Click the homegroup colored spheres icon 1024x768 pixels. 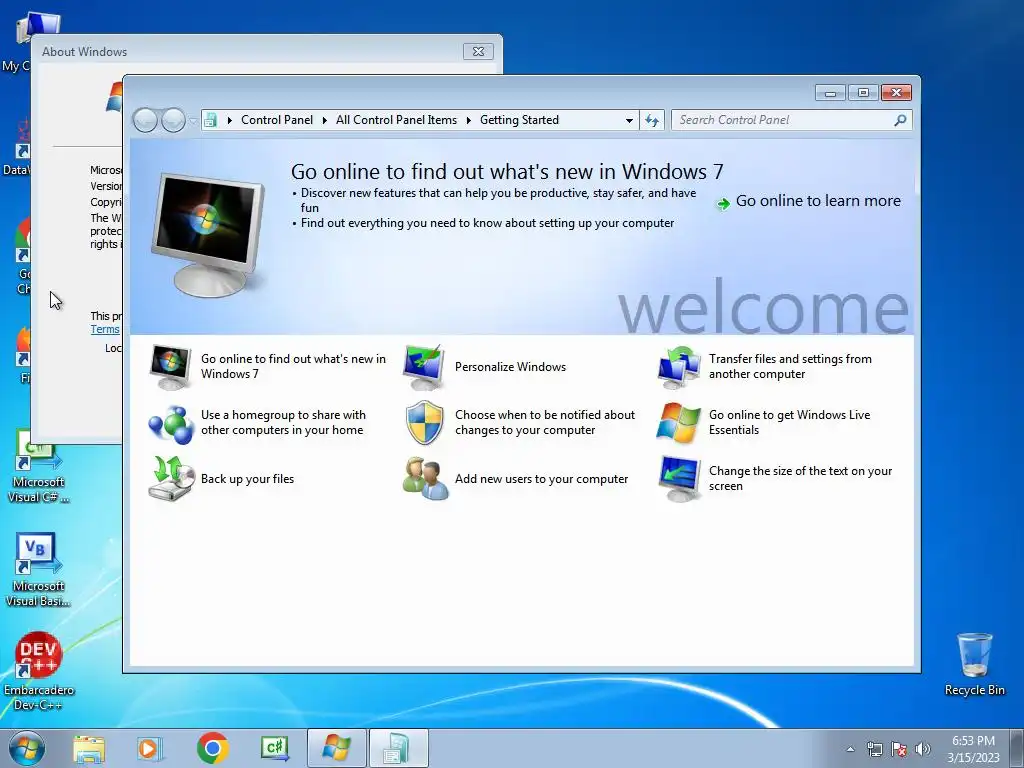[x=170, y=424]
